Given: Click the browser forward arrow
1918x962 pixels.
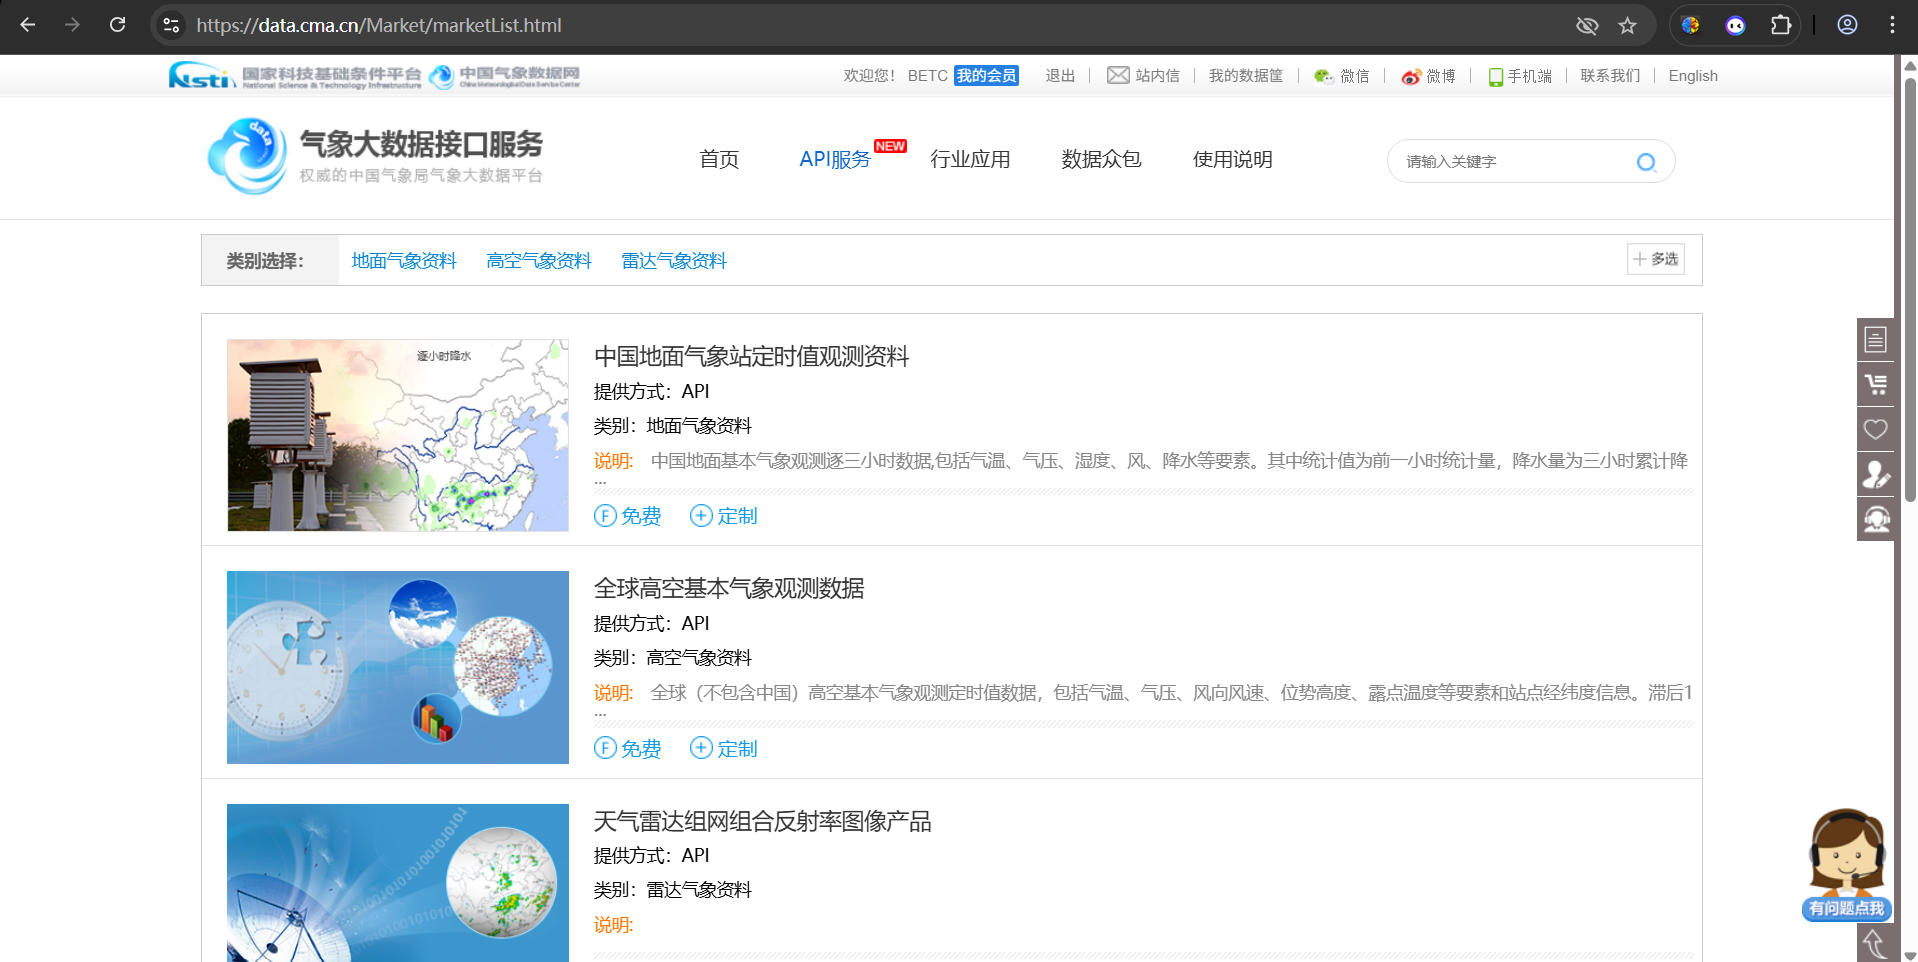Looking at the screenshot, I should tap(72, 25).
